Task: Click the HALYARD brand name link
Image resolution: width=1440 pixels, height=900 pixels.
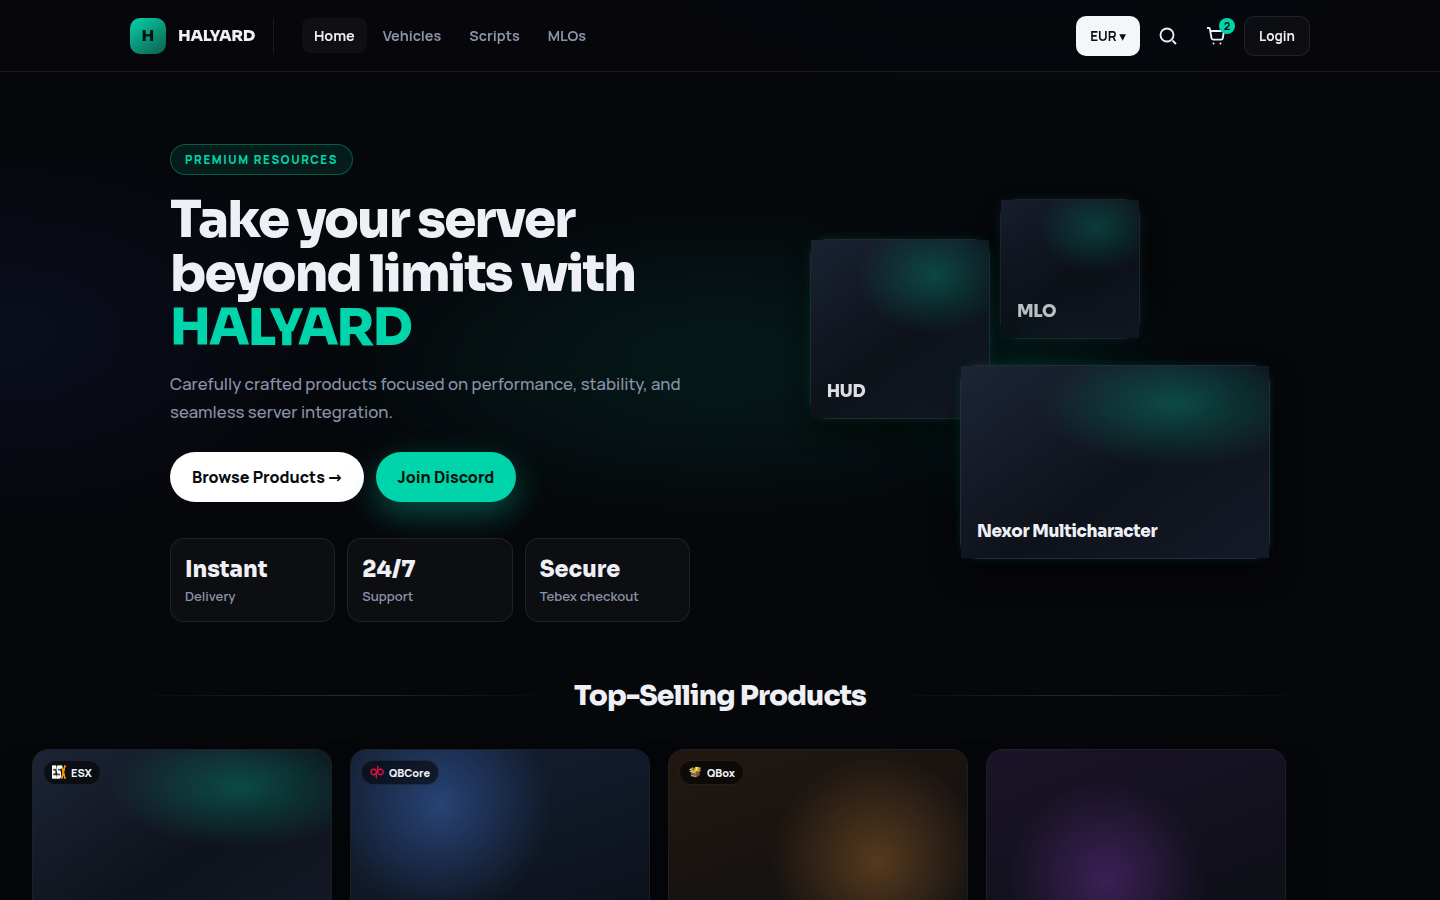Action: (x=217, y=36)
